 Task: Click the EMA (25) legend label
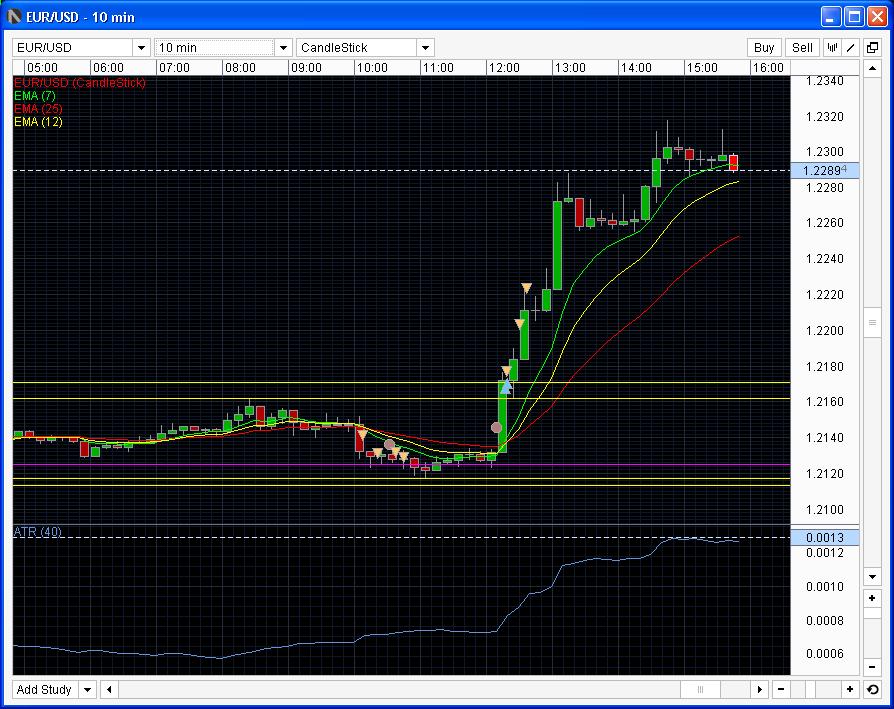[38, 109]
